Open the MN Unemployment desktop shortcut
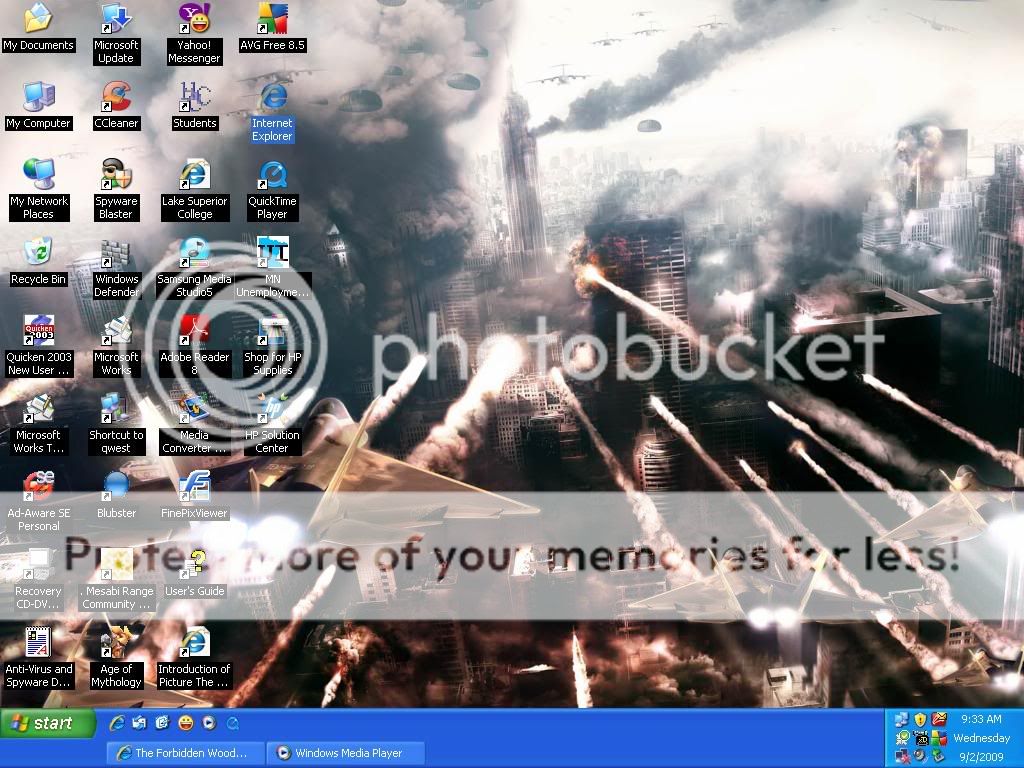The height and width of the screenshot is (768, 1024). coord(272,268)
